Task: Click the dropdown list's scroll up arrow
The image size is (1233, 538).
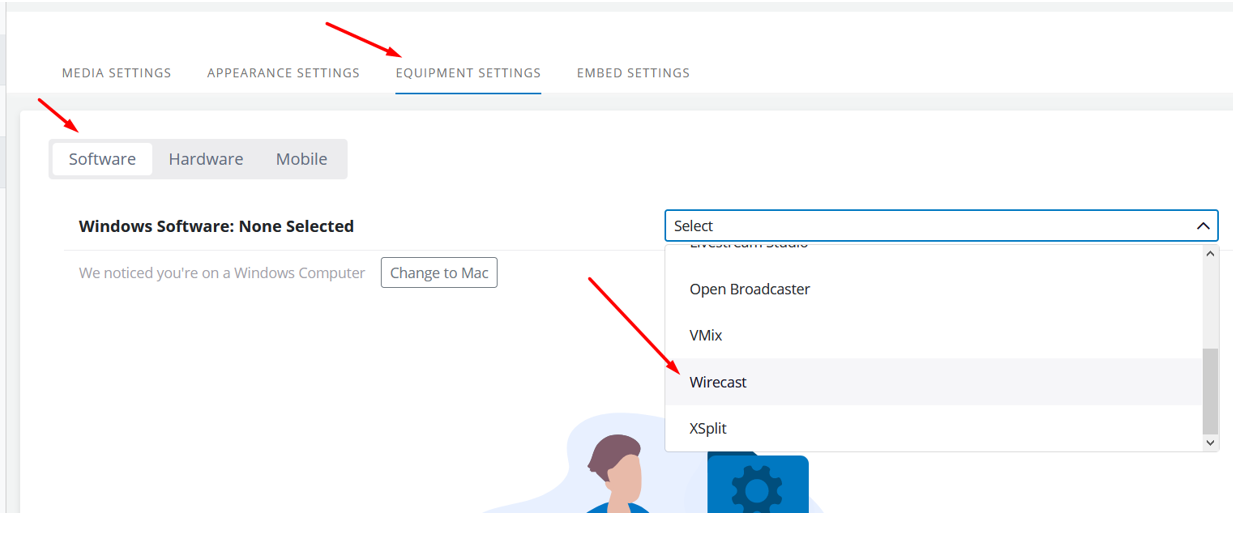Action: (x=1210, y=254)
